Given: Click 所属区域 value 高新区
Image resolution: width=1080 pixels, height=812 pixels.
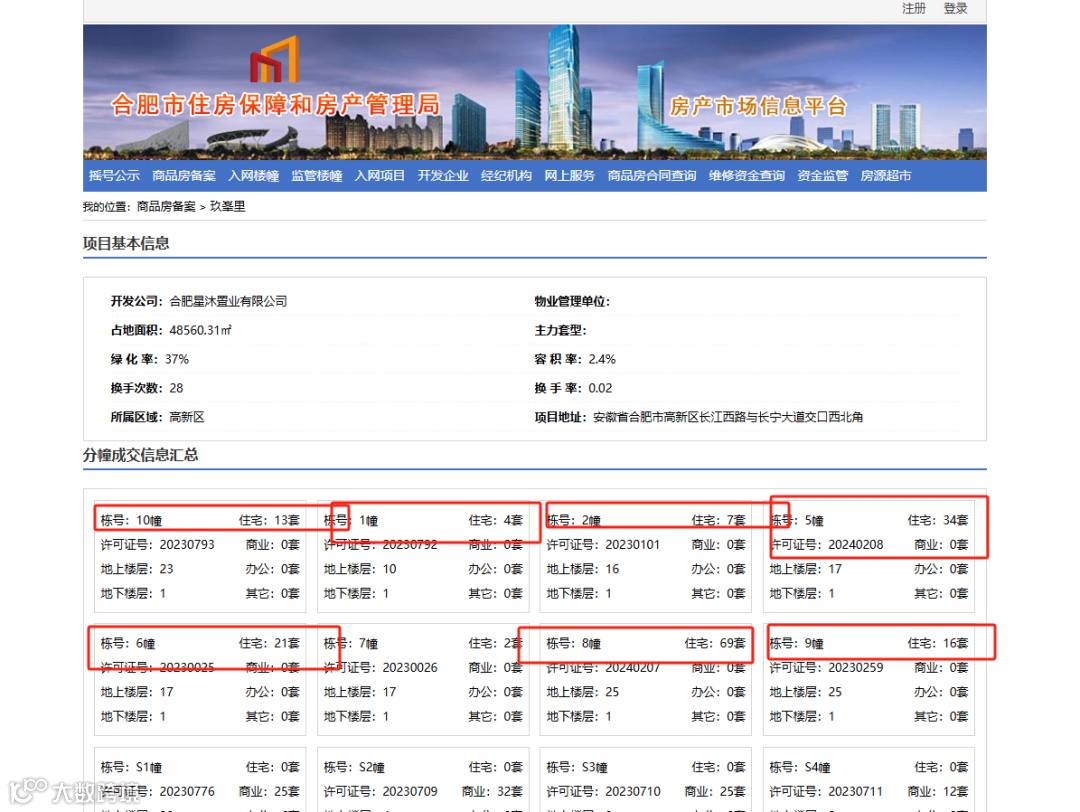Looking at the screenshot, I should [x=187, y=417].
